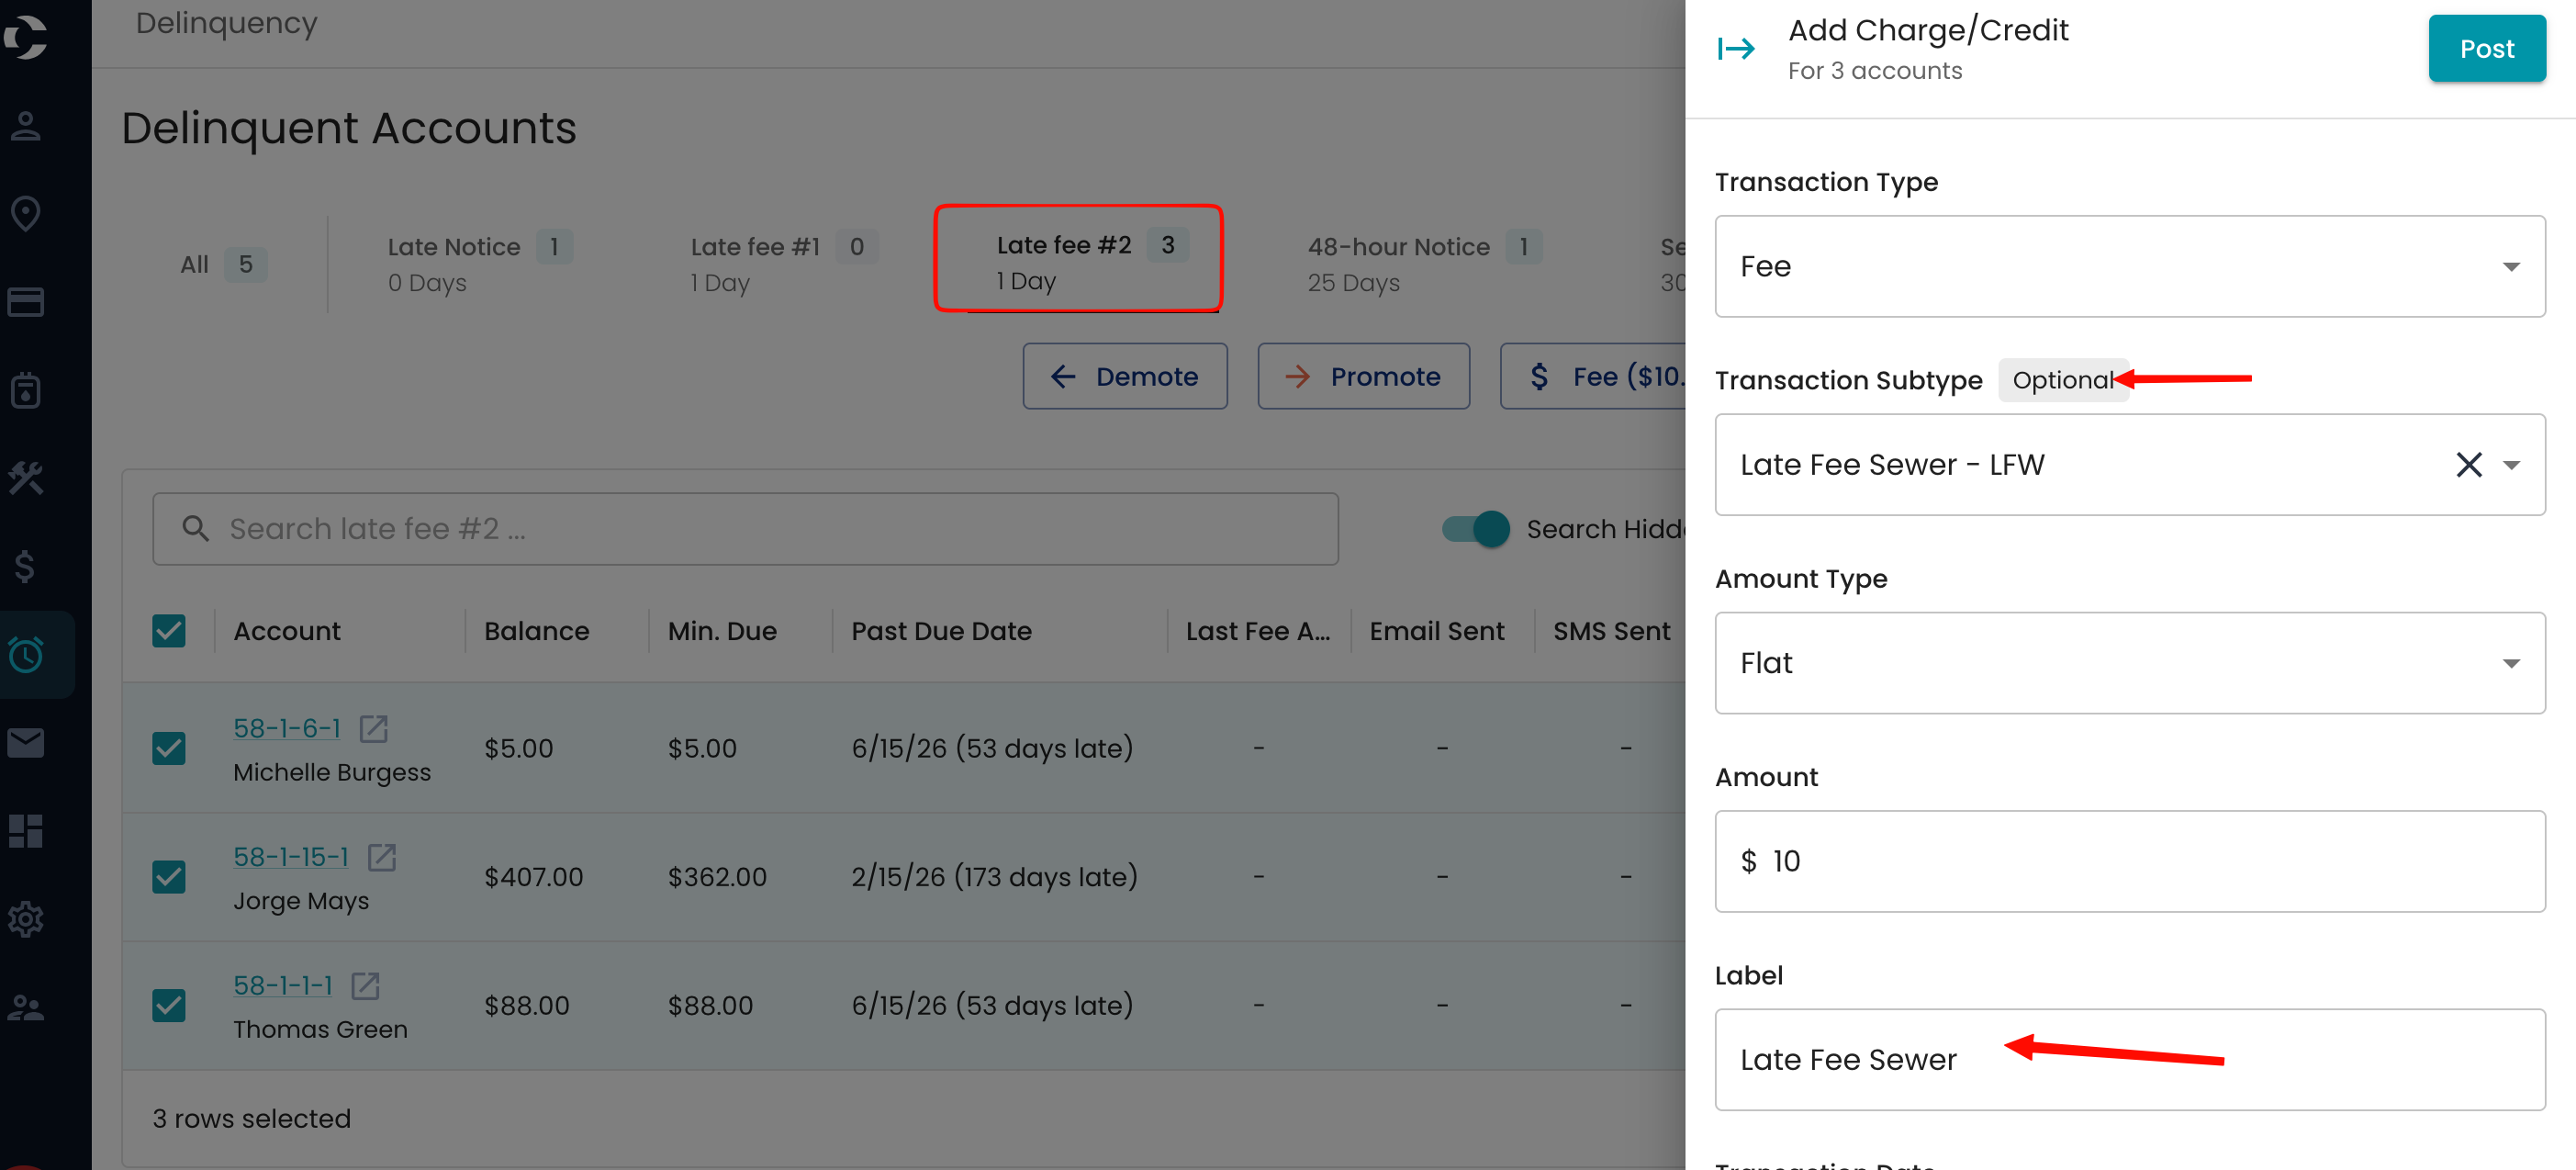Open the dashboard grid sidebar icon

[x=26, y=831]
